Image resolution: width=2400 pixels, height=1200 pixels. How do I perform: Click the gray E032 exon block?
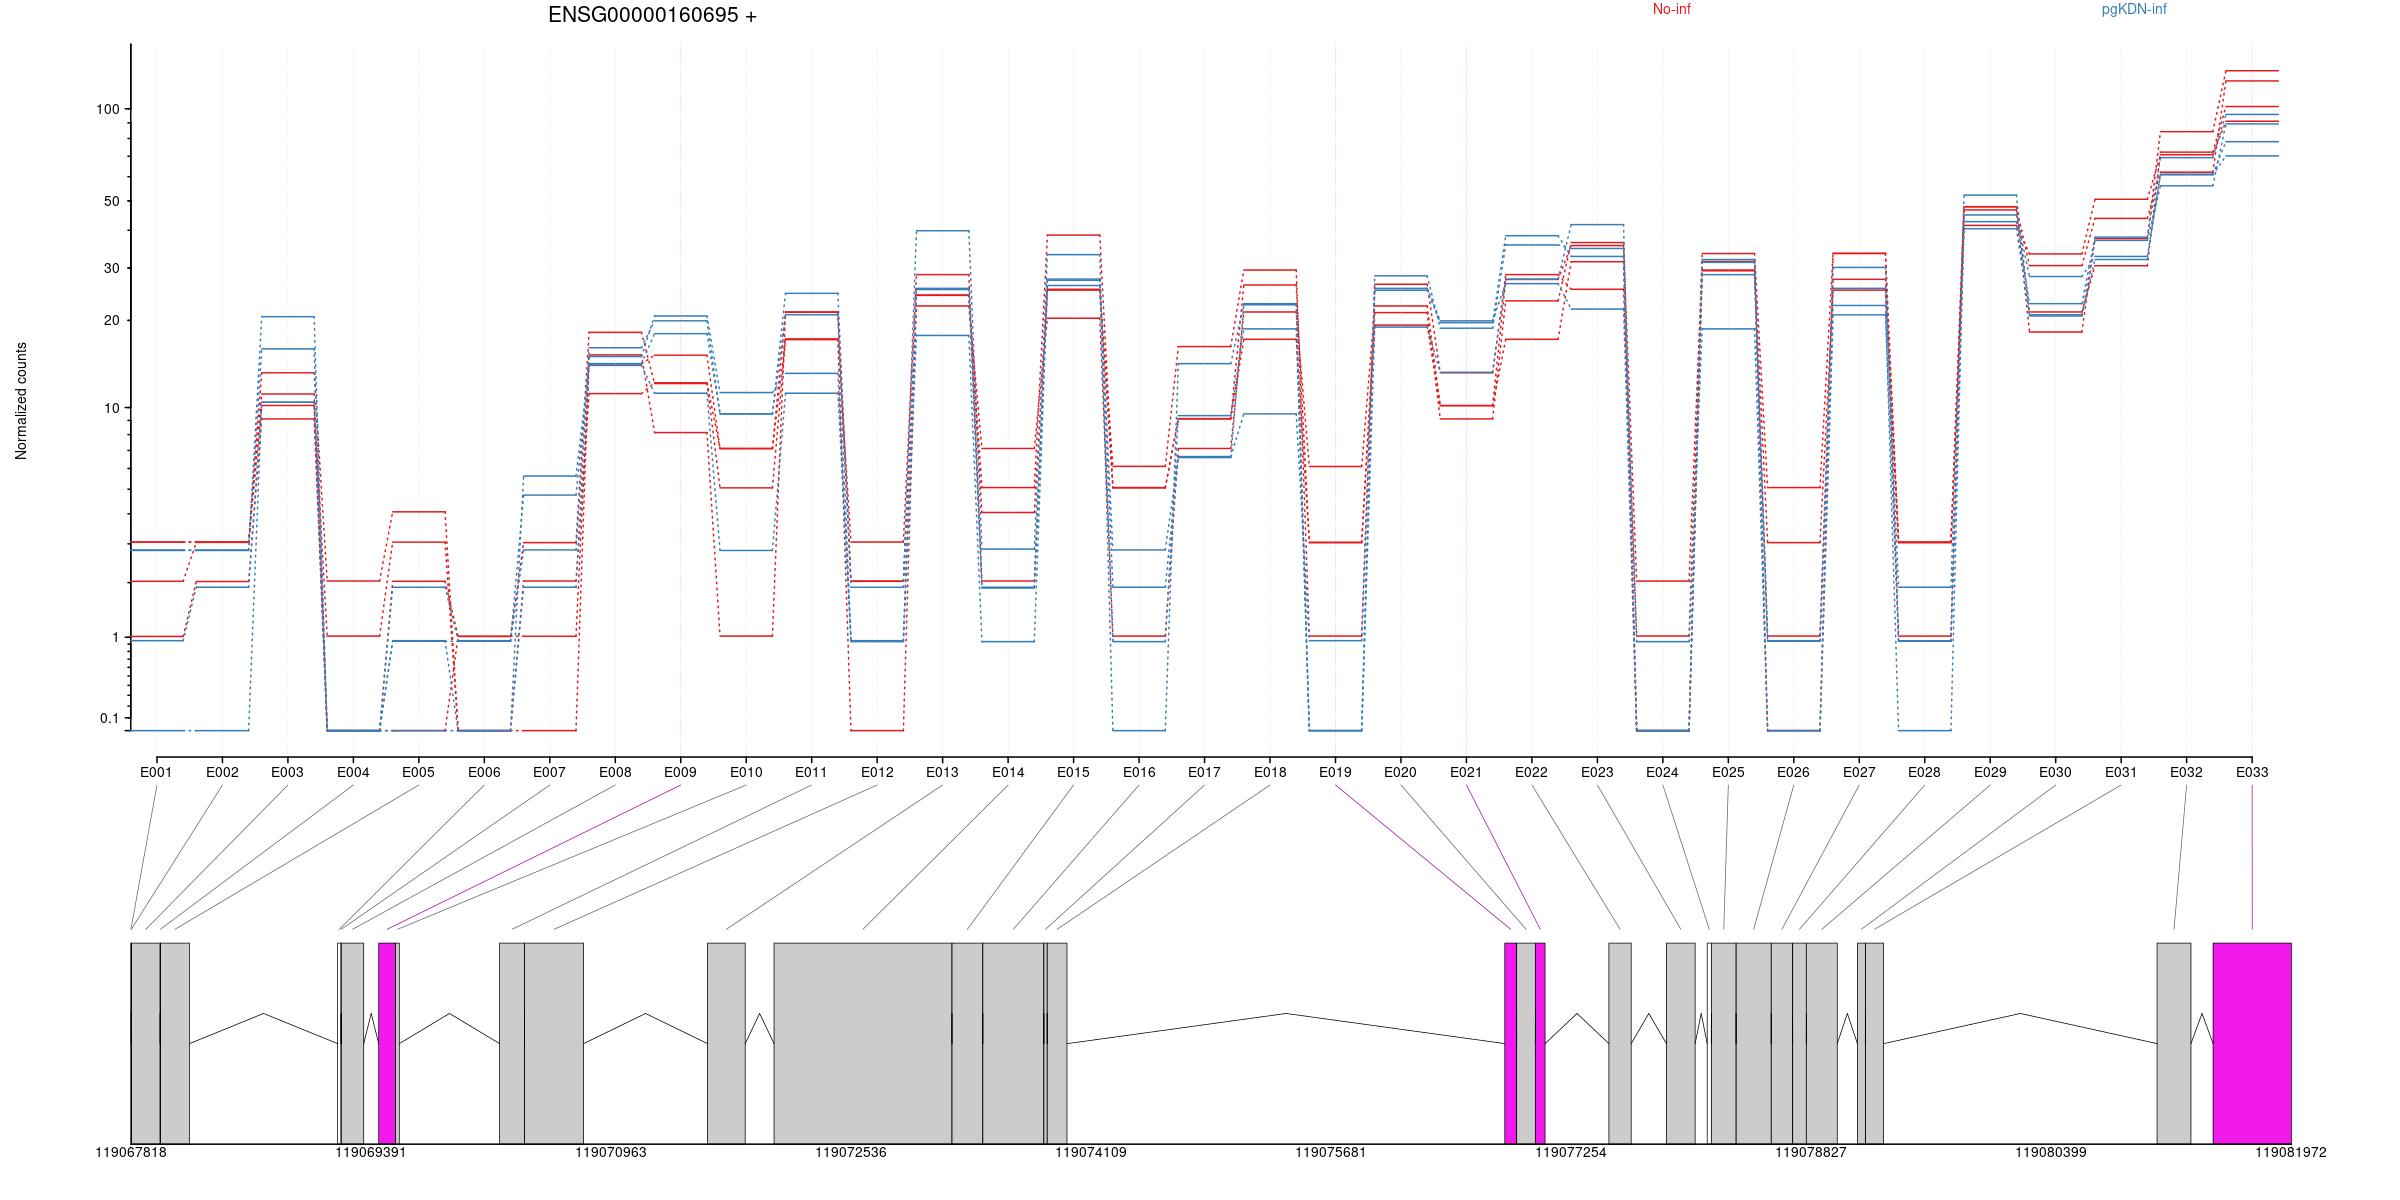(2174, 1043)
